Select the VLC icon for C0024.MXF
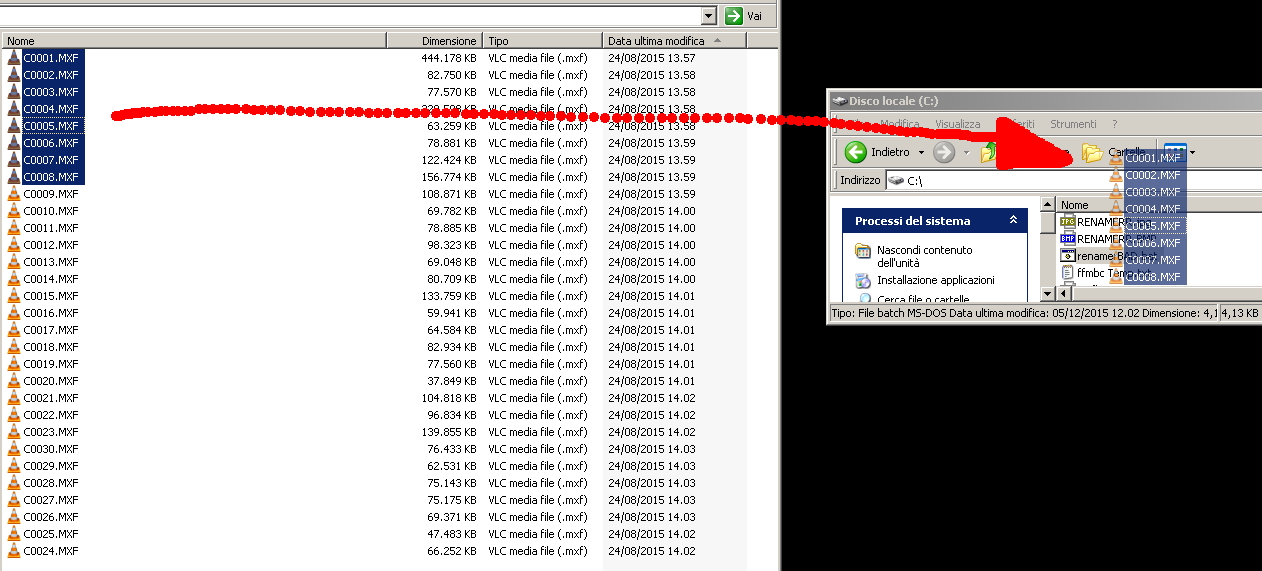This screenshot has height=571, width=1262. [x=13, y=551]
